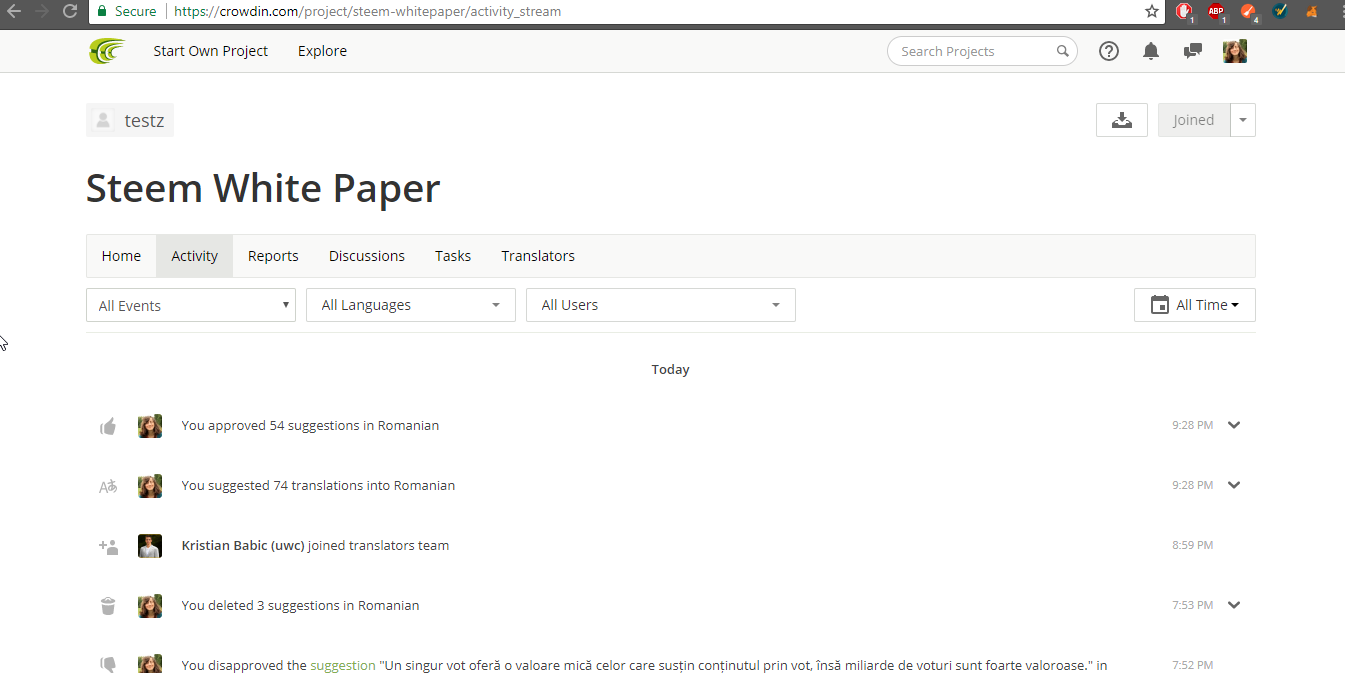The height and width of the screenshot is (673, 1345).
Task: Expand the deleted 3 suggestions entry
Action: (x=1234, y=605)
